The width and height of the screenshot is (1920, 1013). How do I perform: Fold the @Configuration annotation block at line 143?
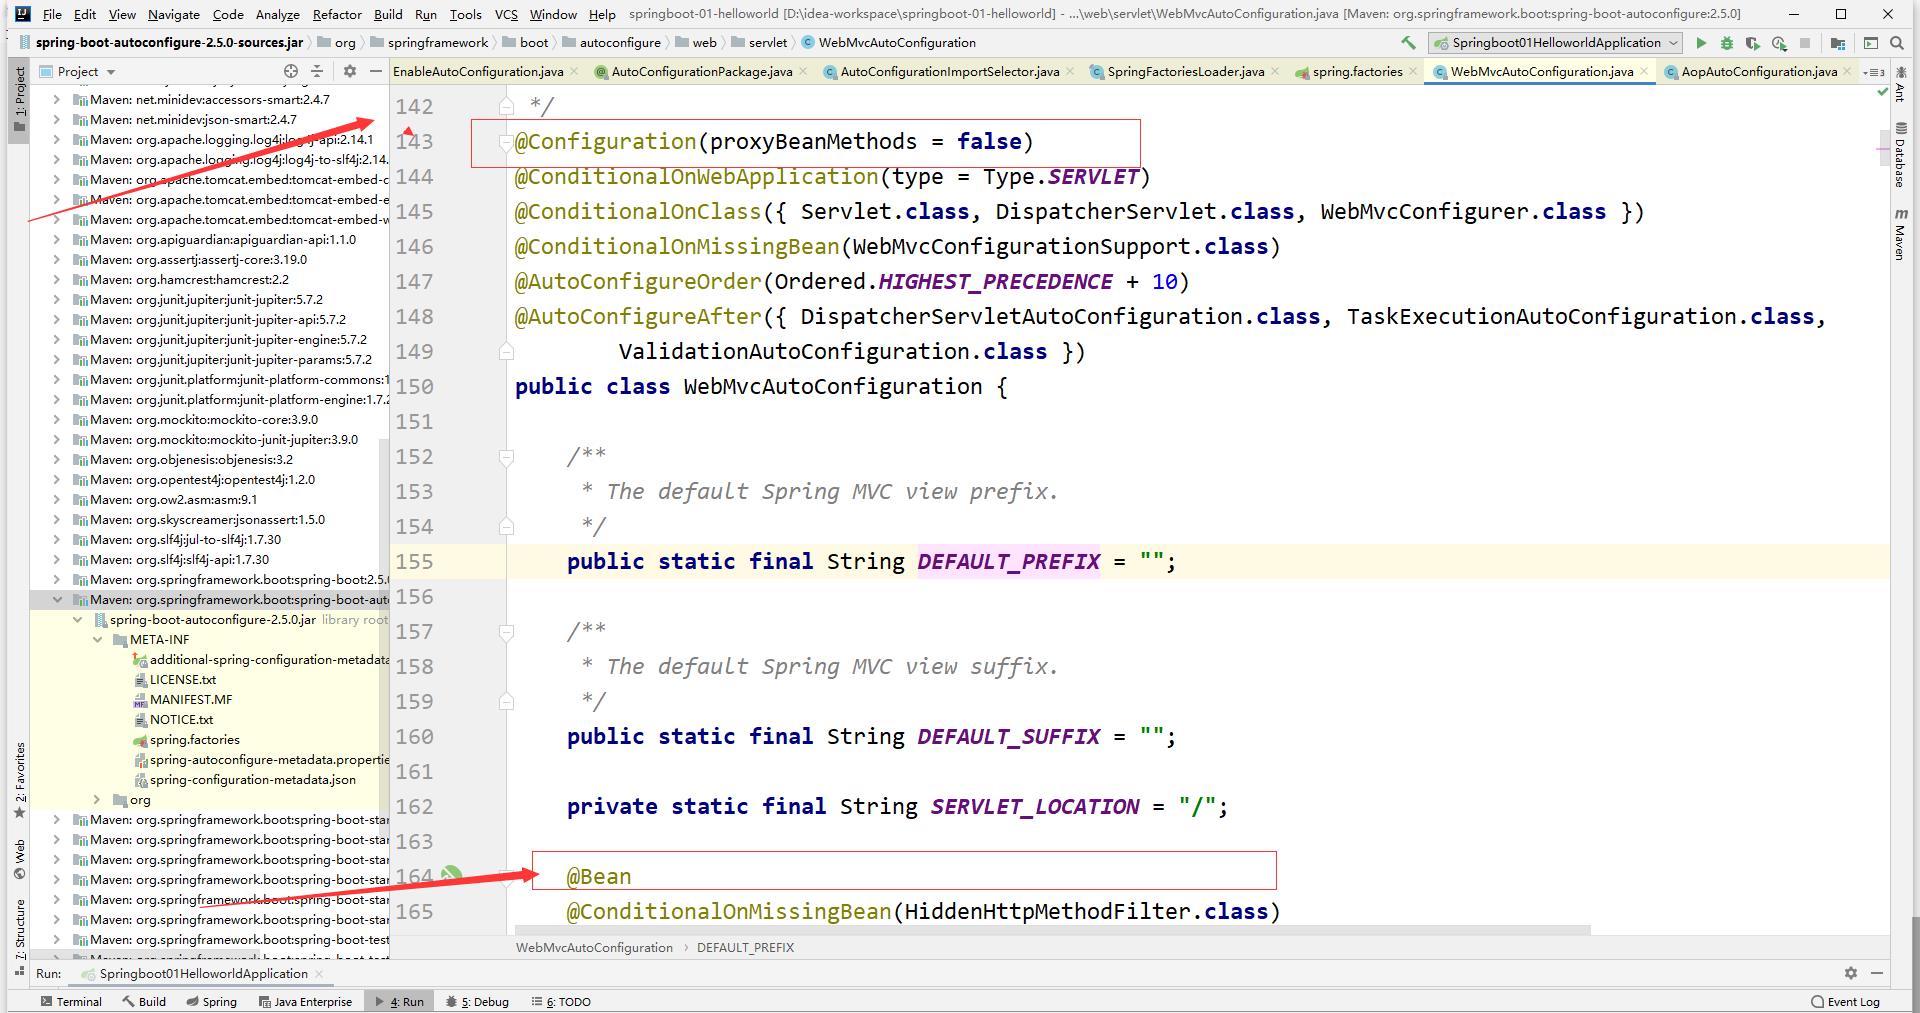tap(506, 141)
